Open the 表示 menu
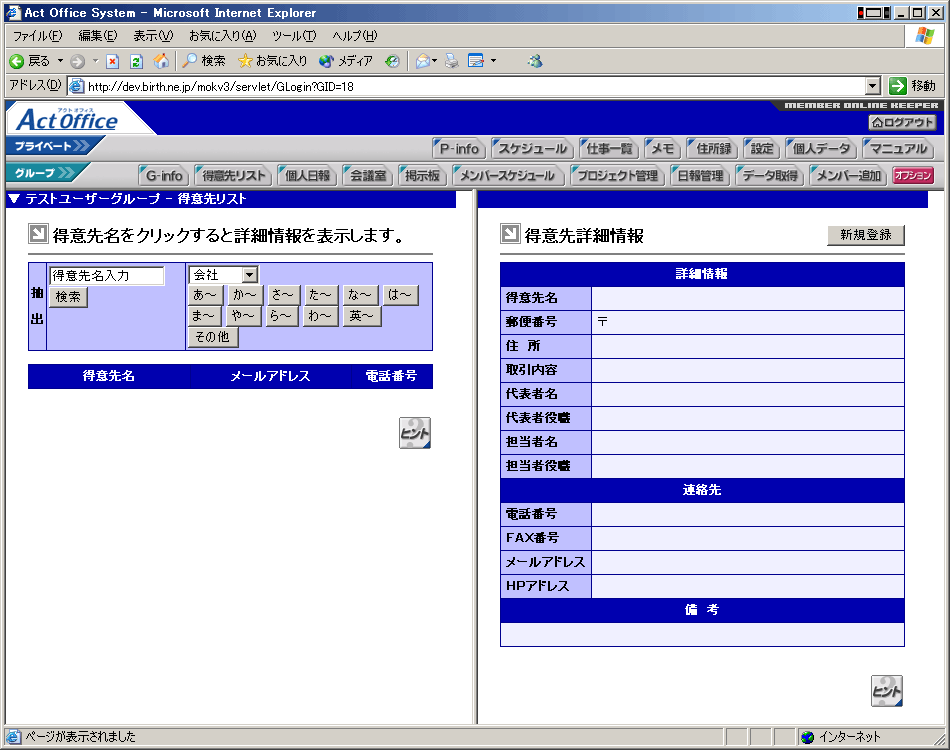Viewport: 950px width, 750px height. coord(152,36)
